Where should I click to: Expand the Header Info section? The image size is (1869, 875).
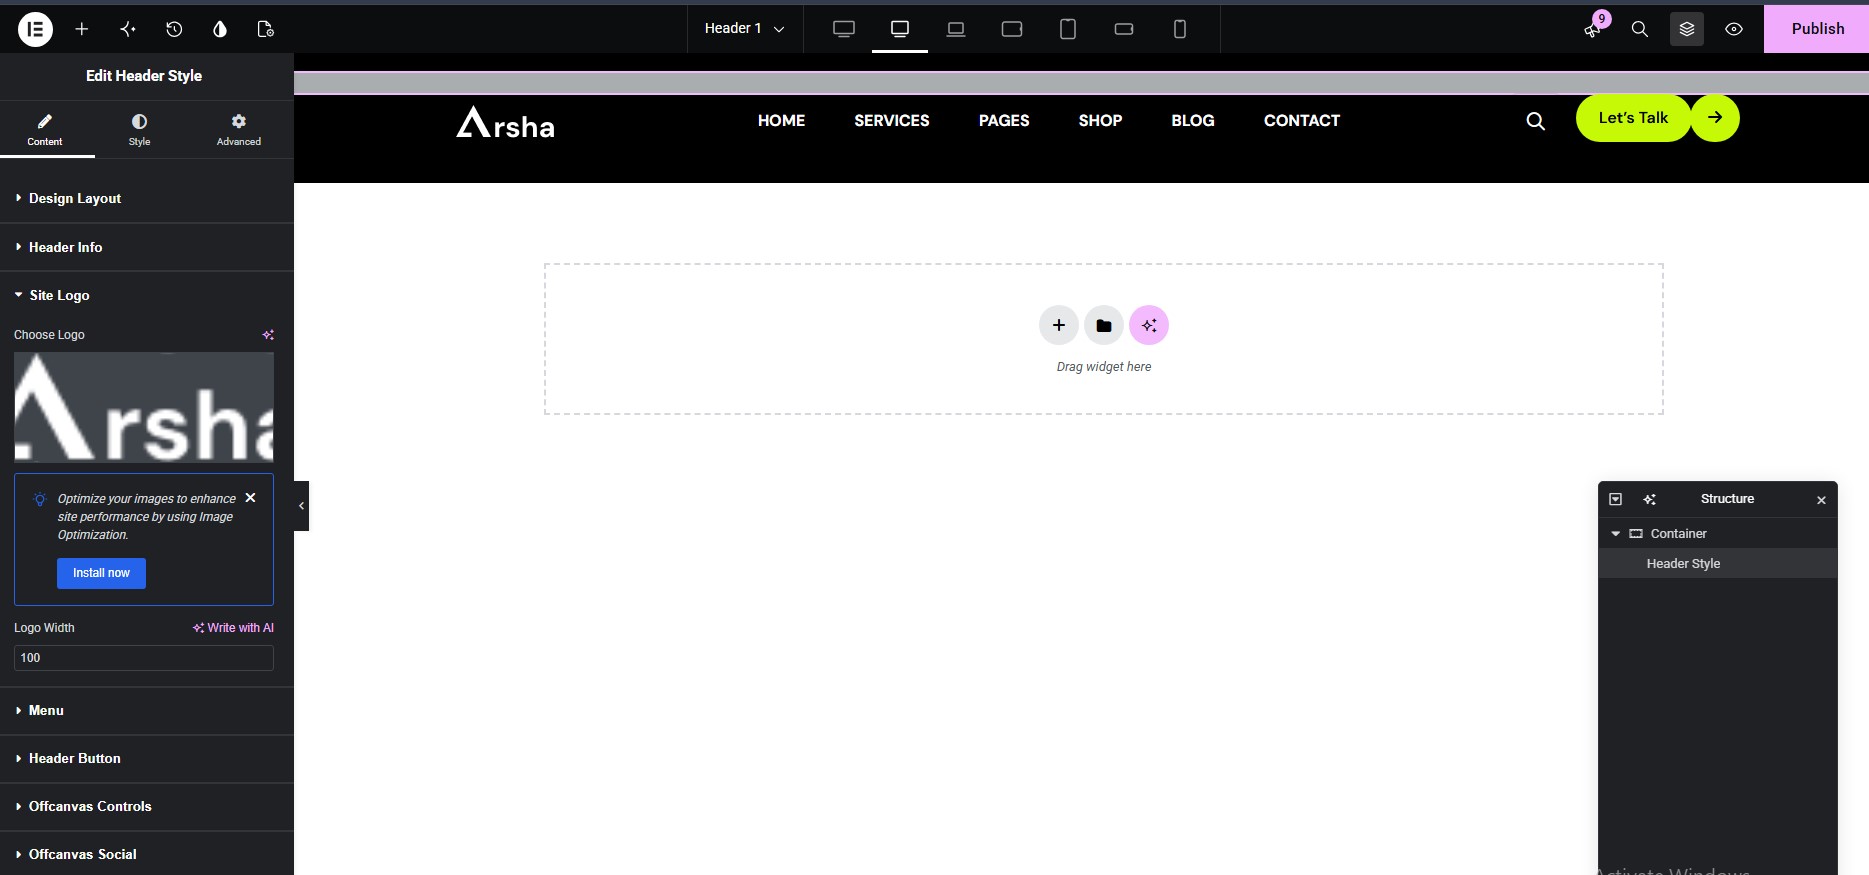point(147,247)
